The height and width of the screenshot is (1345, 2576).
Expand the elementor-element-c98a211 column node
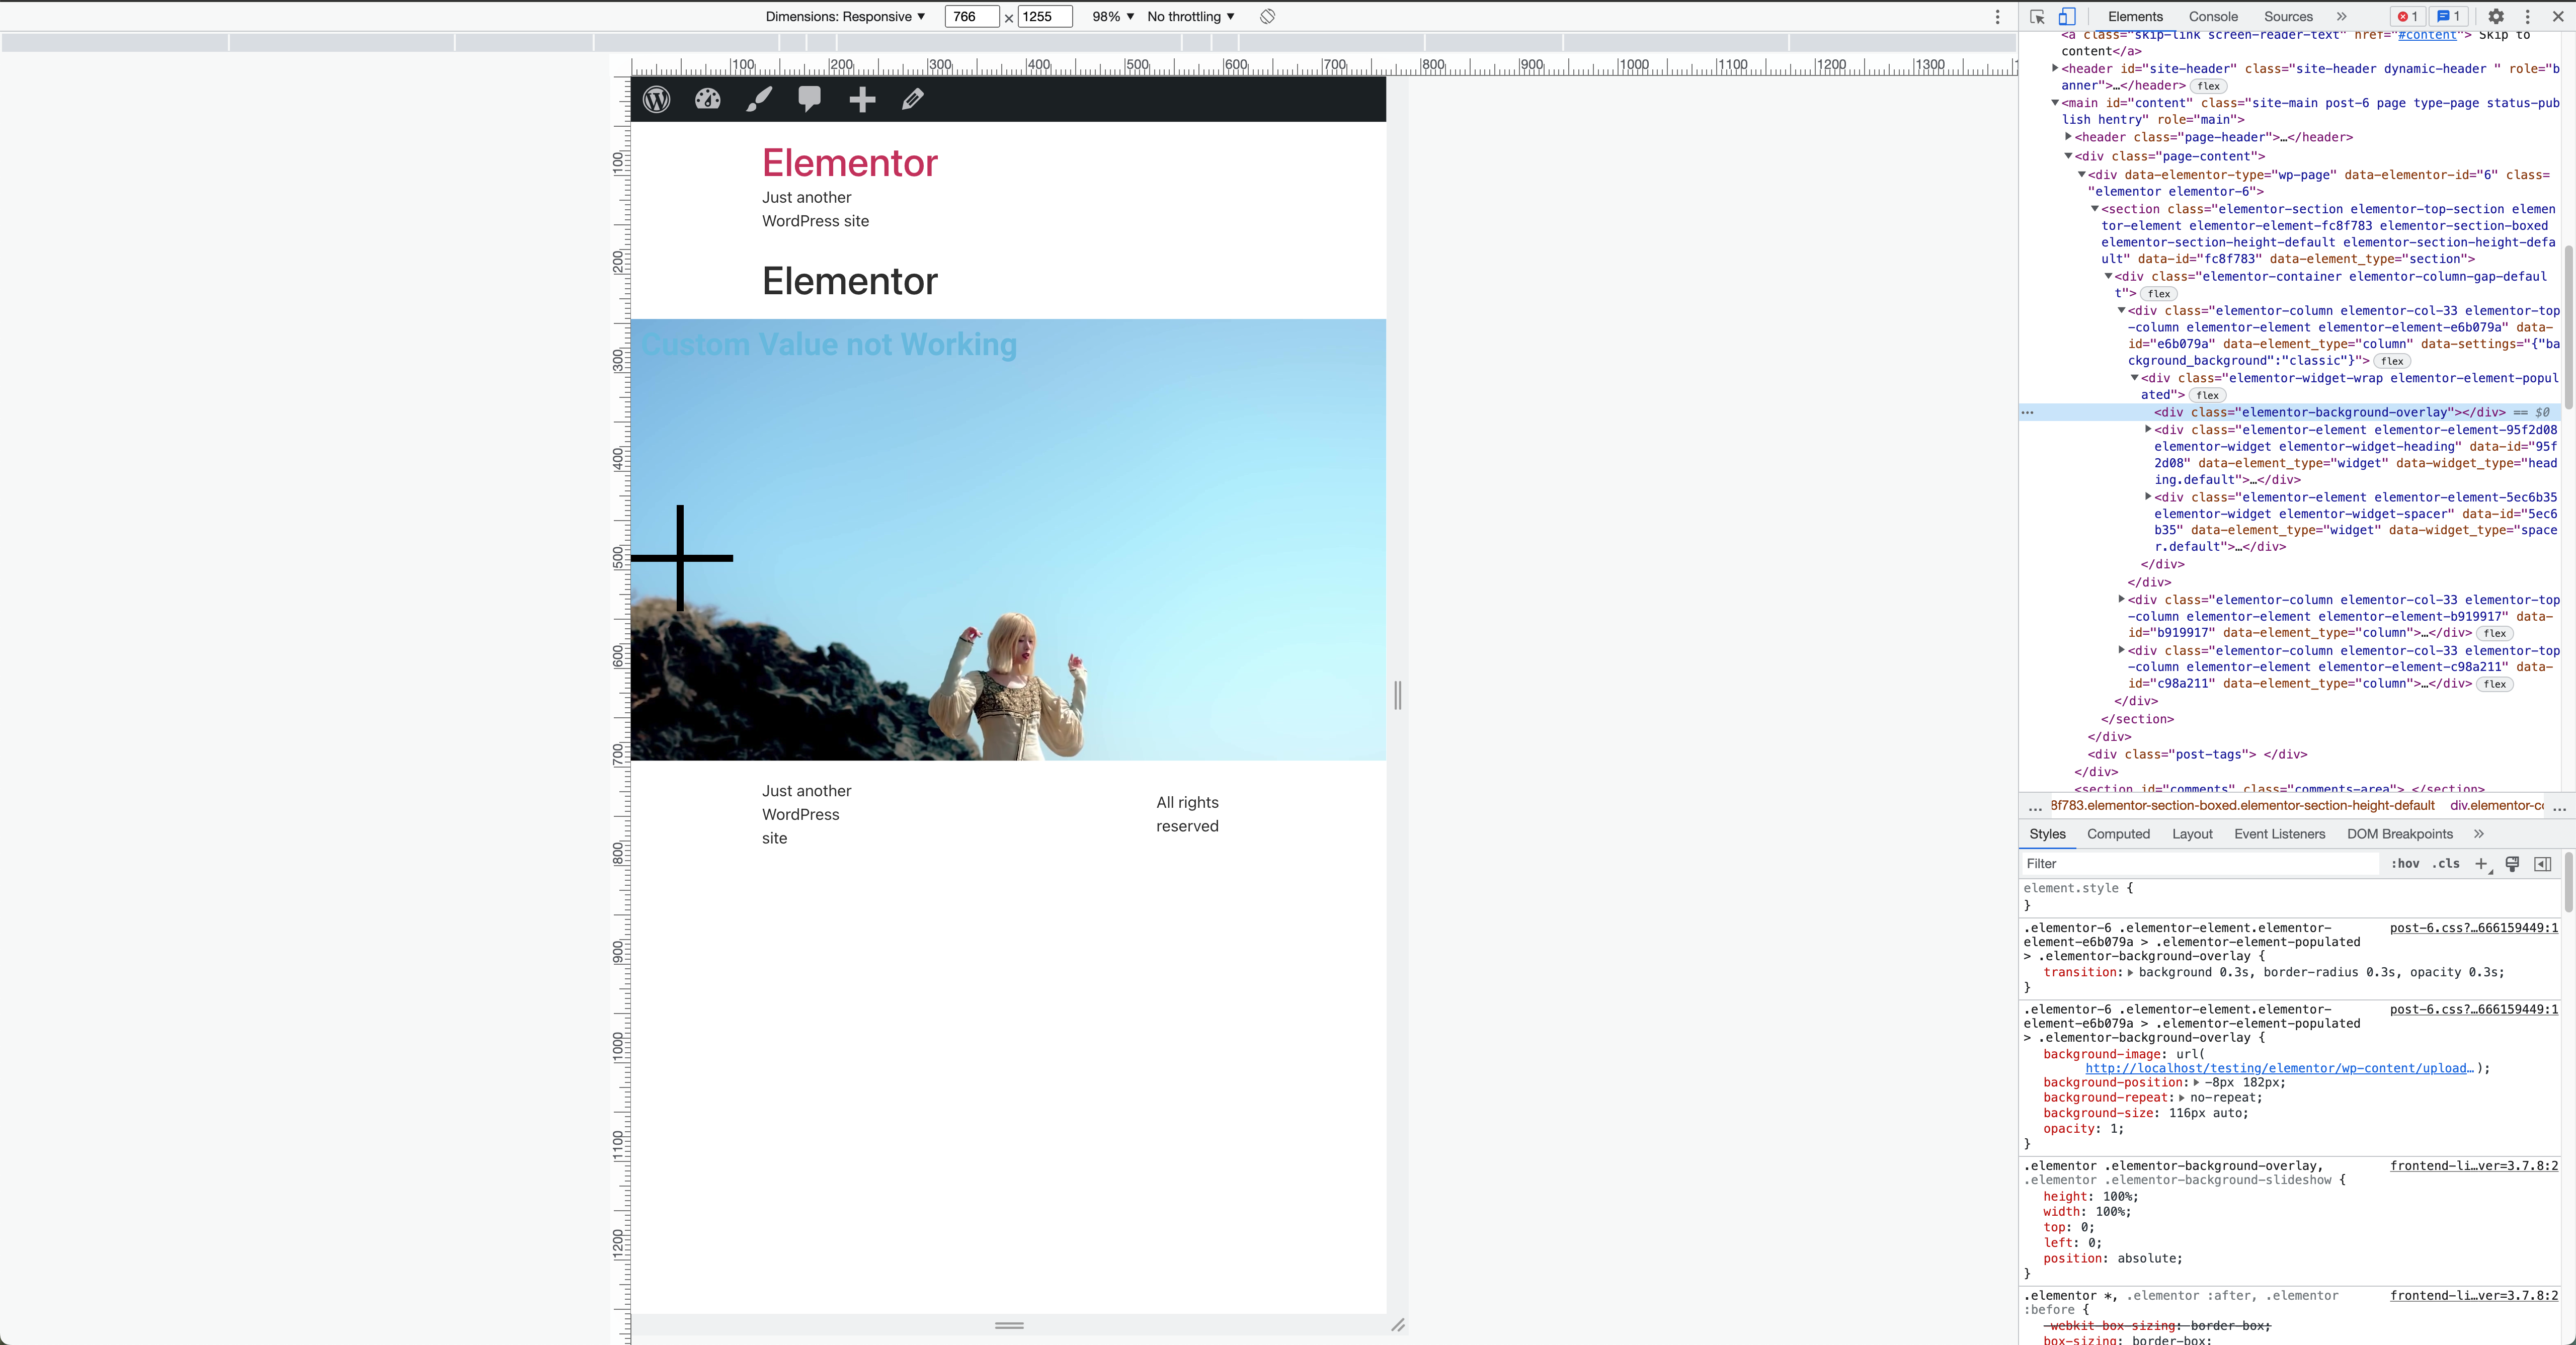[2121, 650]
